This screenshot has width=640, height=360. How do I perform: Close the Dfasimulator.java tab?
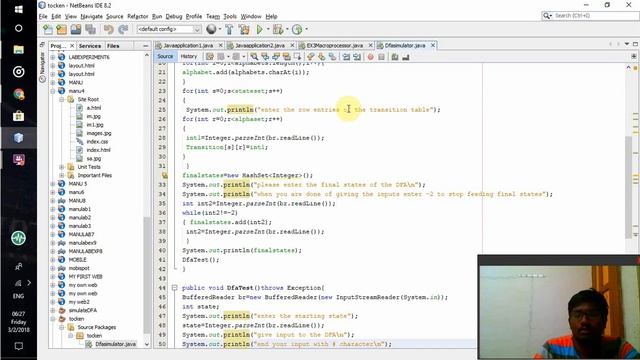tap(433, 45)
